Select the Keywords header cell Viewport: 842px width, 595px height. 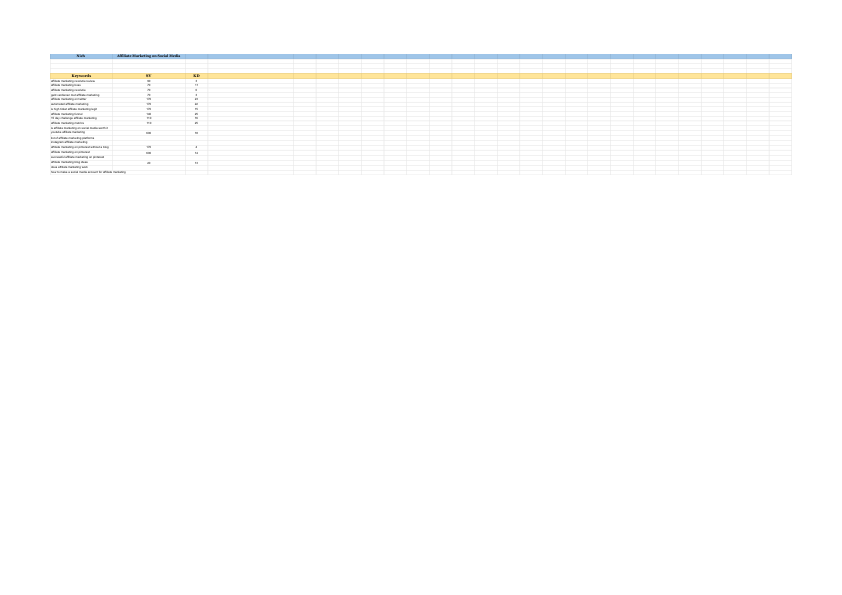pos(82,76)
